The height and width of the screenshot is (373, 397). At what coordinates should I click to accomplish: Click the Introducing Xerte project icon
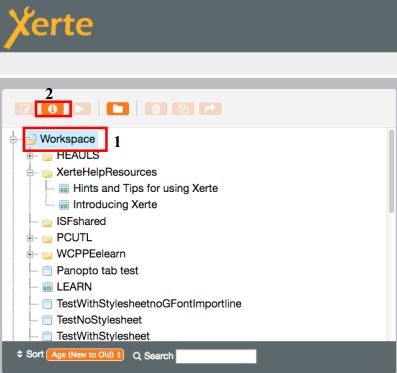(64, 205)
